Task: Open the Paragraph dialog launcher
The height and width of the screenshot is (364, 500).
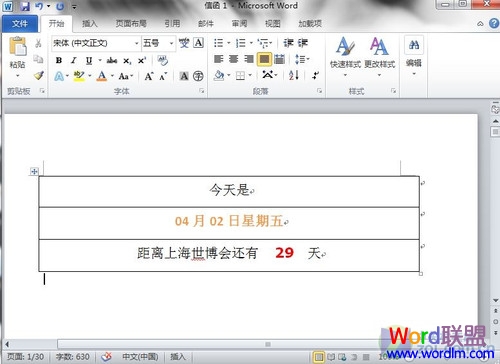Action: tap(319, 91)
